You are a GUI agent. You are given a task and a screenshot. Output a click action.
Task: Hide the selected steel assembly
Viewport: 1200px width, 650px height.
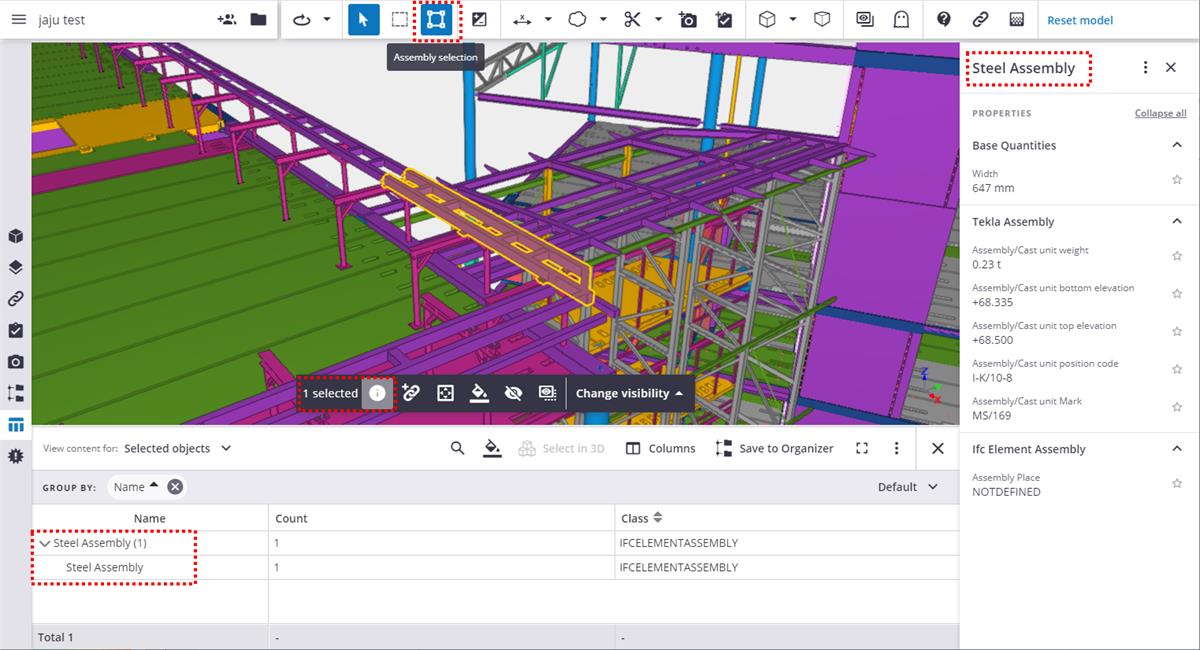coord(513,393)
